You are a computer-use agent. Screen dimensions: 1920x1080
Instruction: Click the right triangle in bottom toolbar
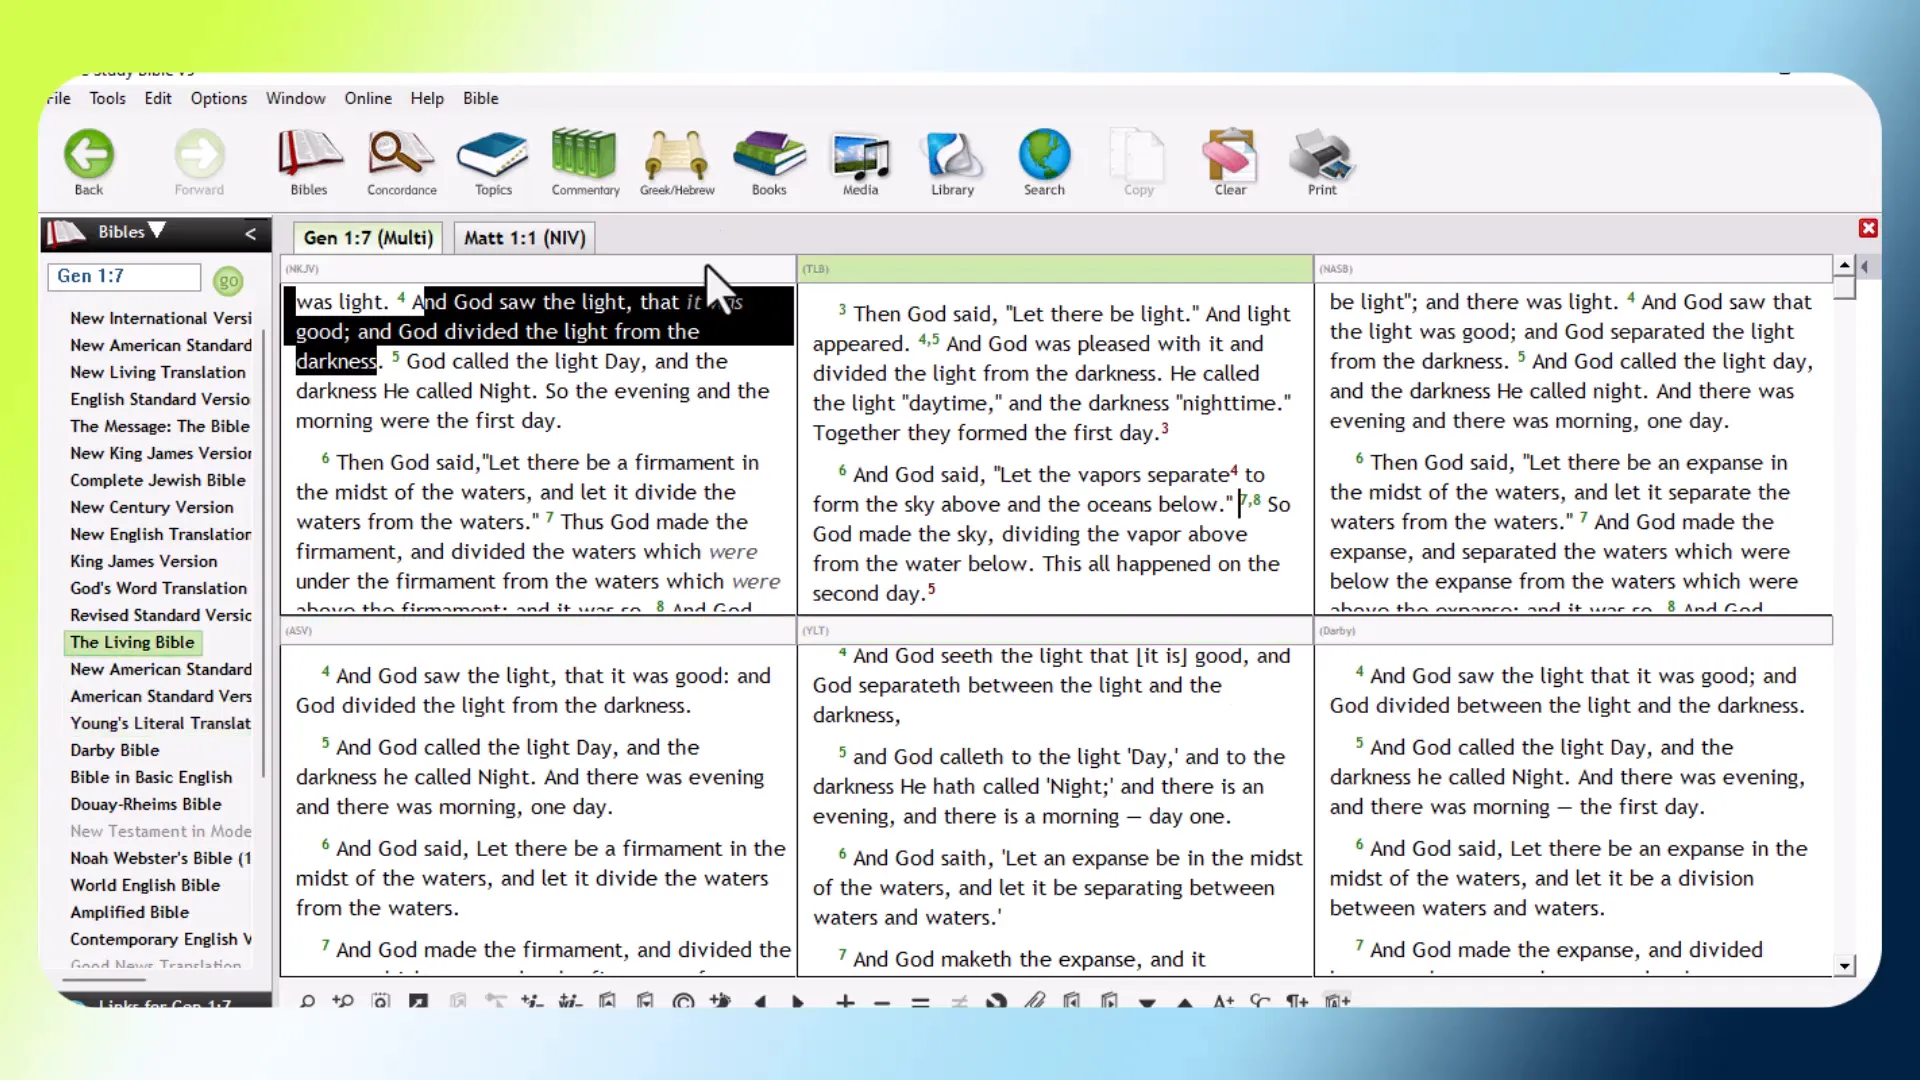coord(797,1000)
